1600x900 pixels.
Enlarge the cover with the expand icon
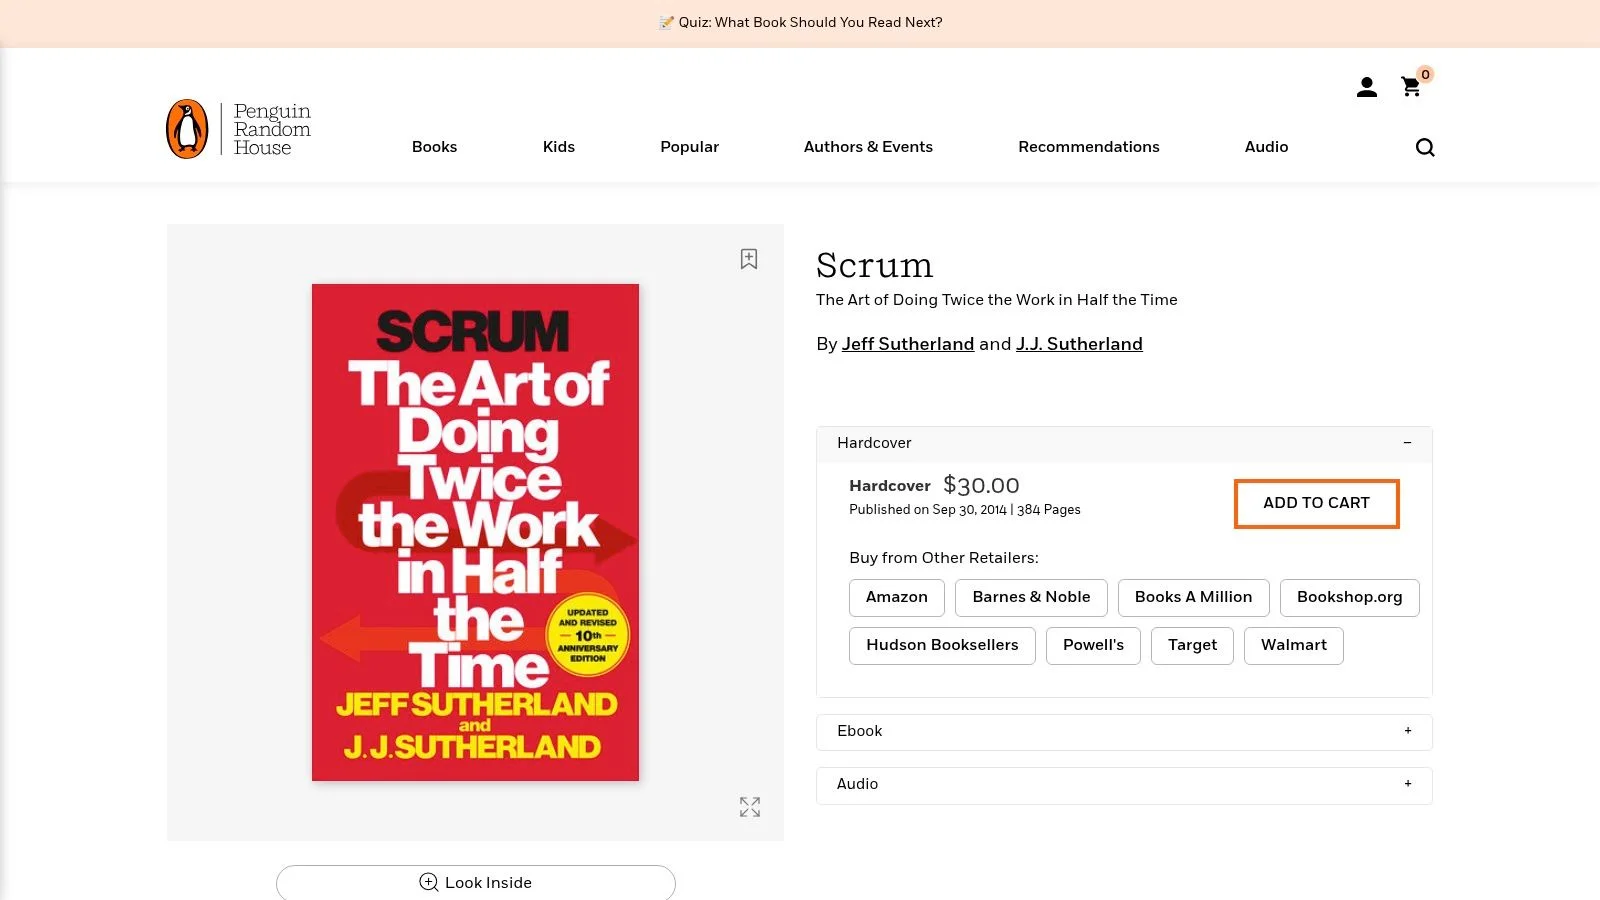click(x=750, y=807)
